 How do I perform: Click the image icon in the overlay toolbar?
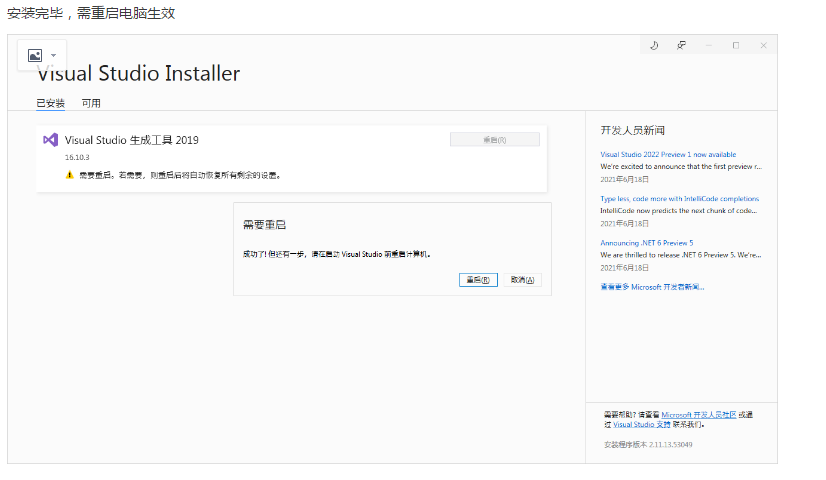35,55
